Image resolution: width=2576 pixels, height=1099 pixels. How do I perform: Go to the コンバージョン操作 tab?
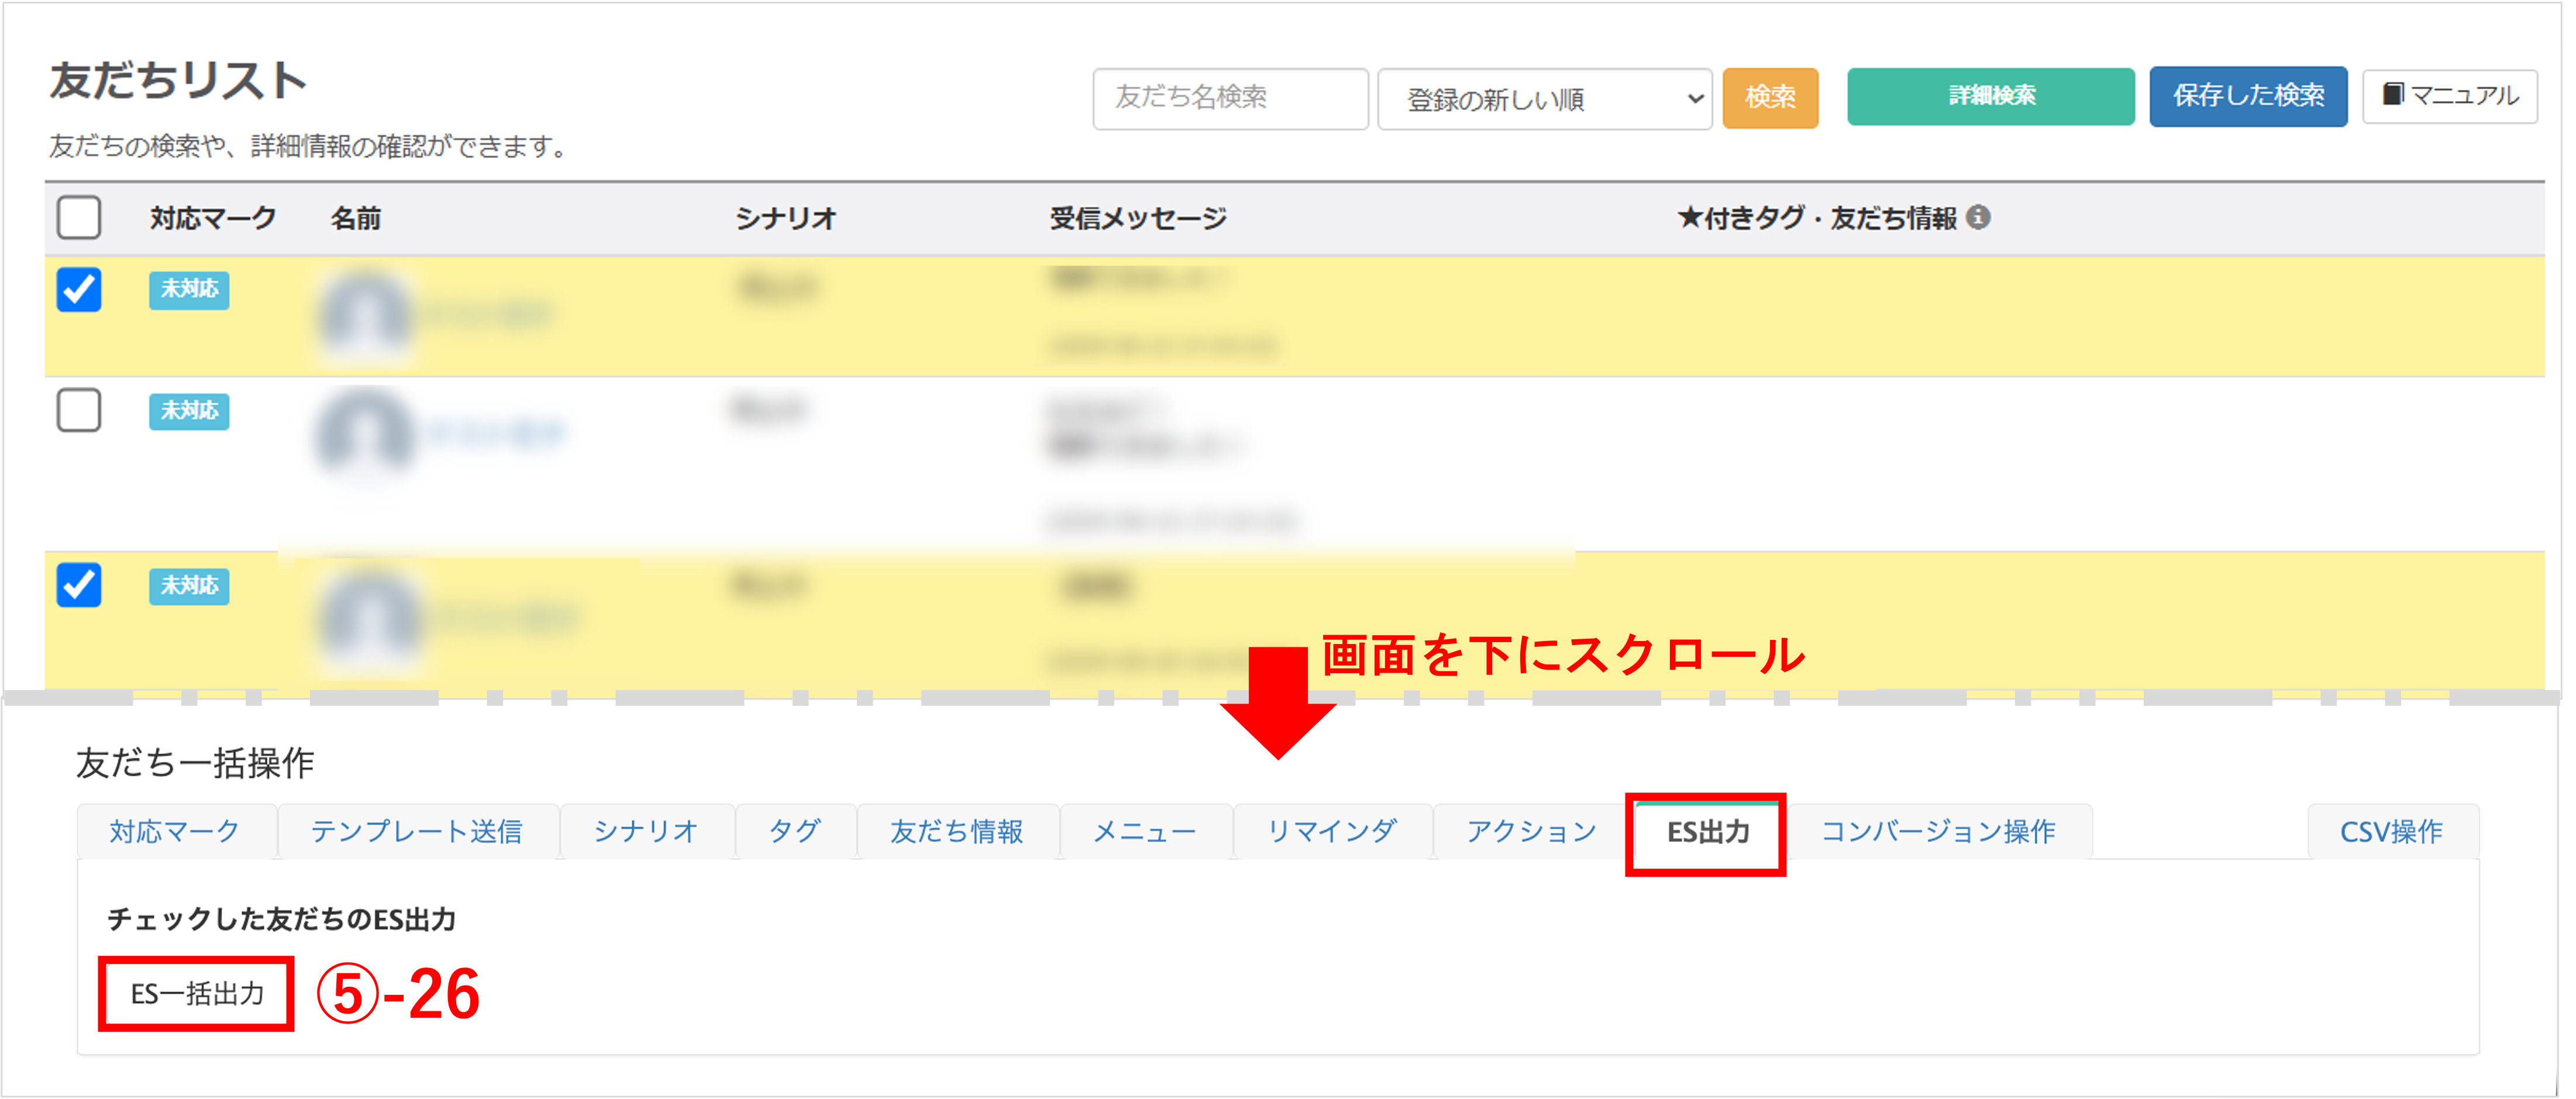click(x=1938, y=832)
